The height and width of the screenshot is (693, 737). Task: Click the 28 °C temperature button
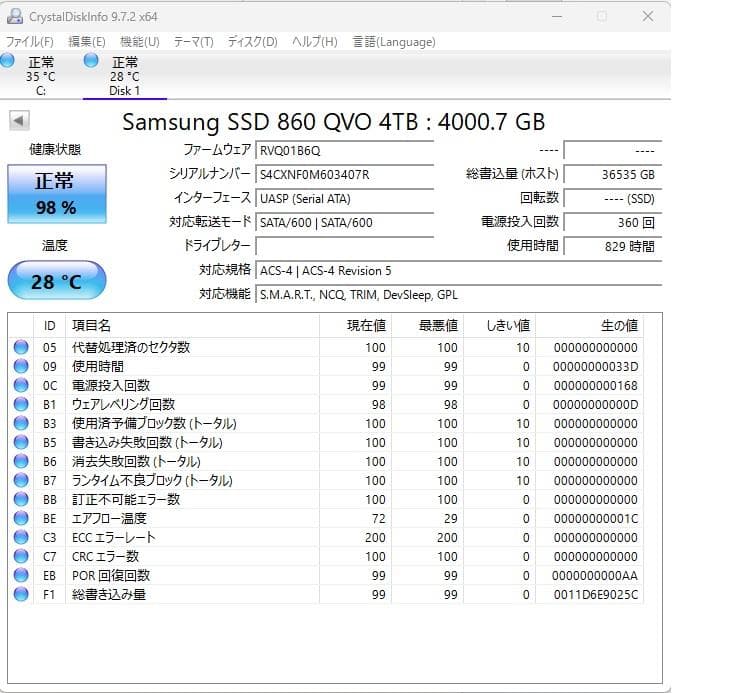pos(57,281)
